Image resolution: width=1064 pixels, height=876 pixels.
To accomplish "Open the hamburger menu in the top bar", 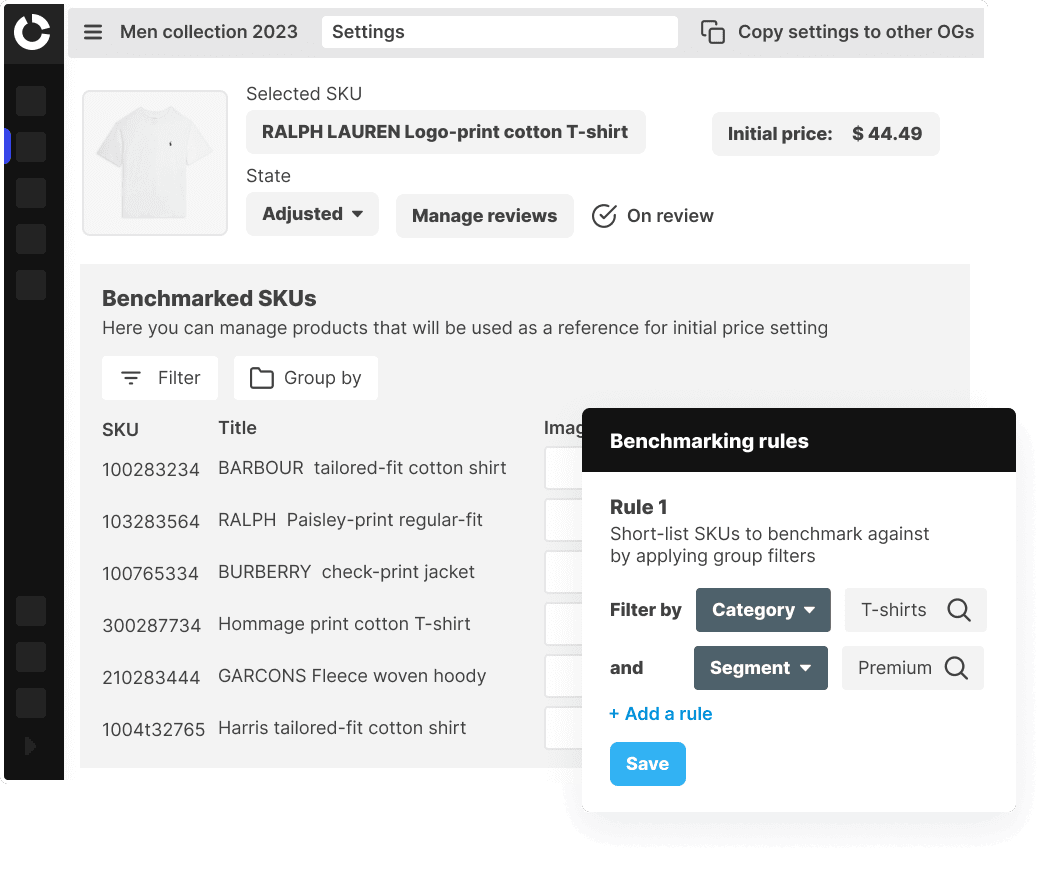I will [x=93, y=31].
